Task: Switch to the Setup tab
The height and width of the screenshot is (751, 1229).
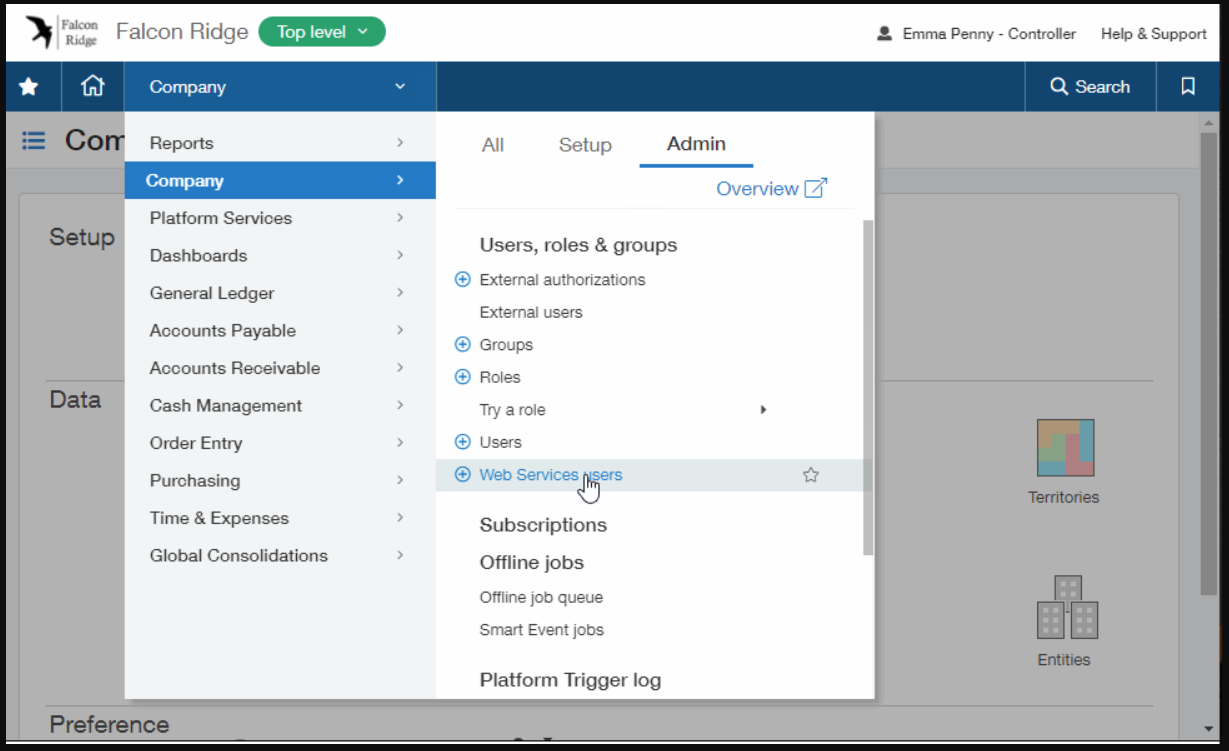Action: coord(585,145)
